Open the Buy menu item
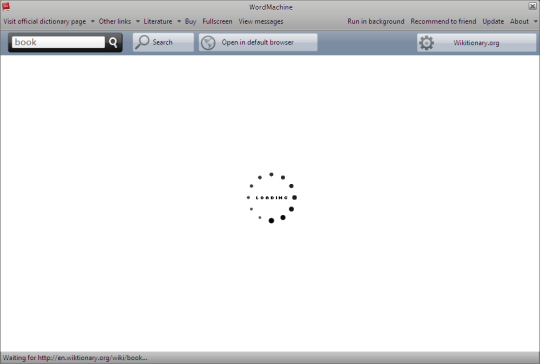The image size is (540, 364). [190, 21]
